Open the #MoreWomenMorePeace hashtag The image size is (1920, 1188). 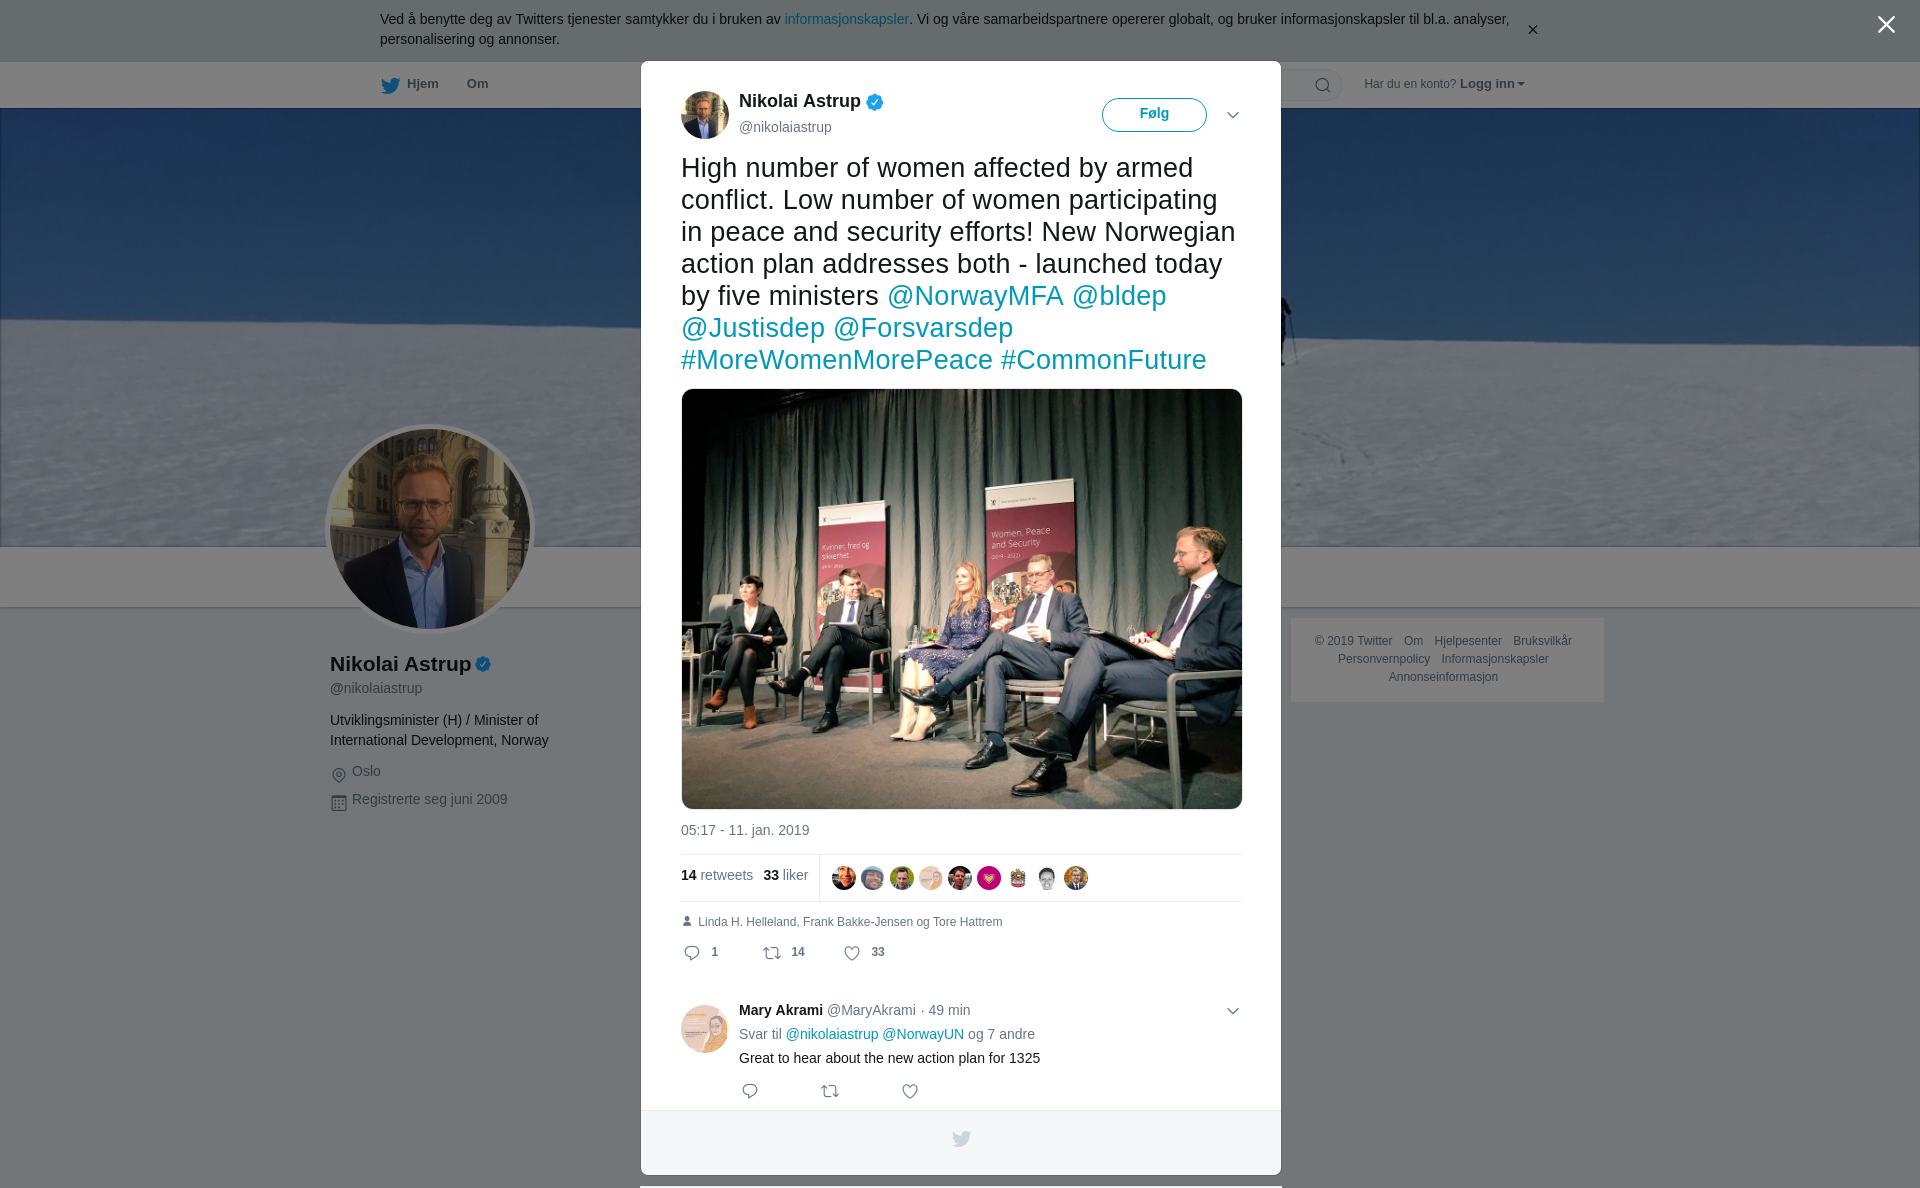tap(837, 360)
